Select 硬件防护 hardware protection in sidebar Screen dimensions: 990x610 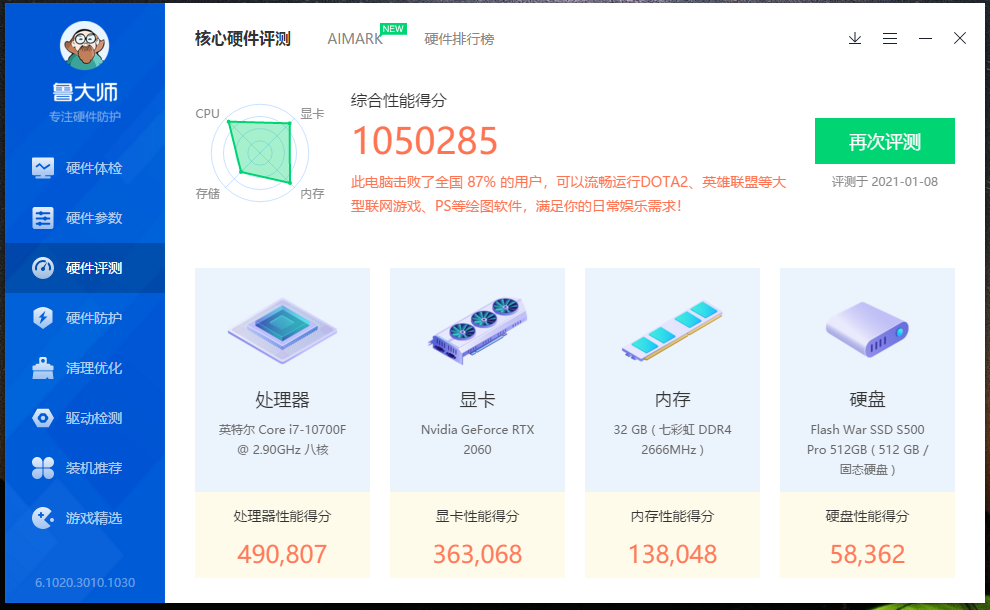click(85, 318)
